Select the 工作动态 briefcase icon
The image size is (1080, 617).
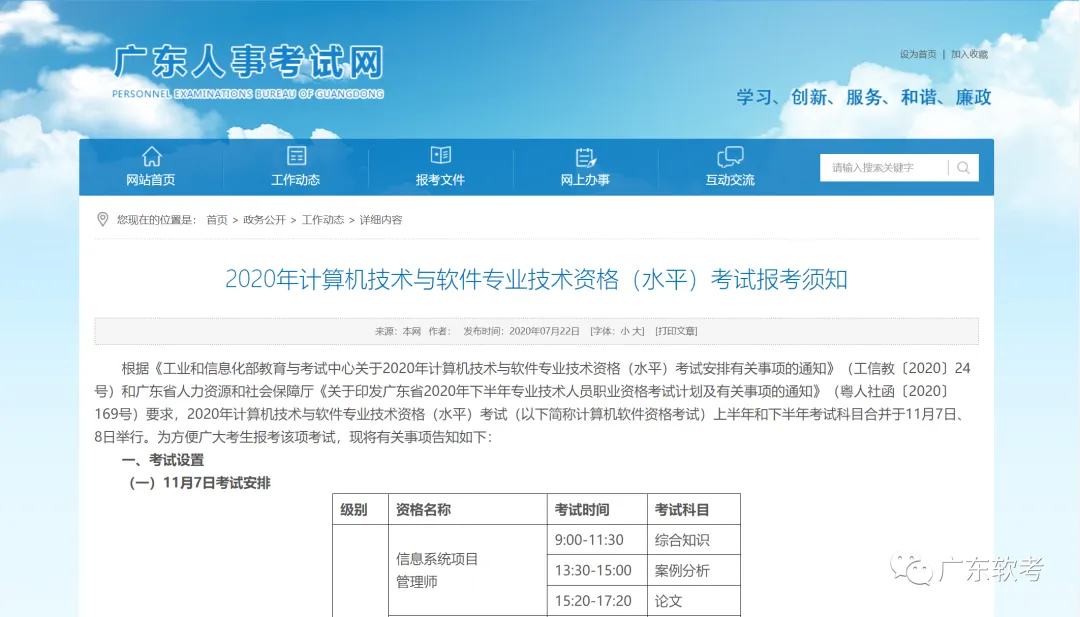[295, 155]
